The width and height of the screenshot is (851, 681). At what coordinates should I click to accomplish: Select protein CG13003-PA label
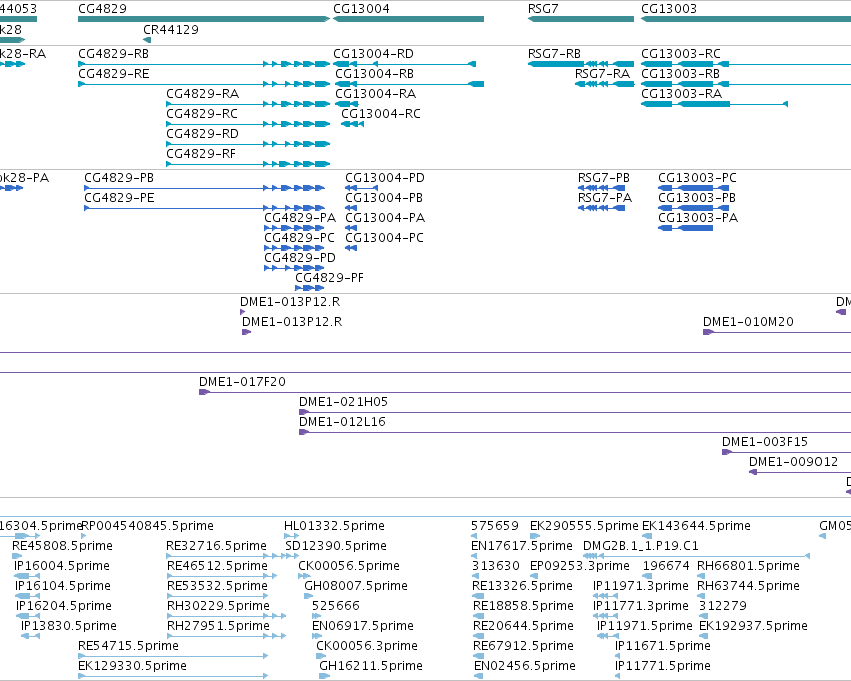(698, 218)
